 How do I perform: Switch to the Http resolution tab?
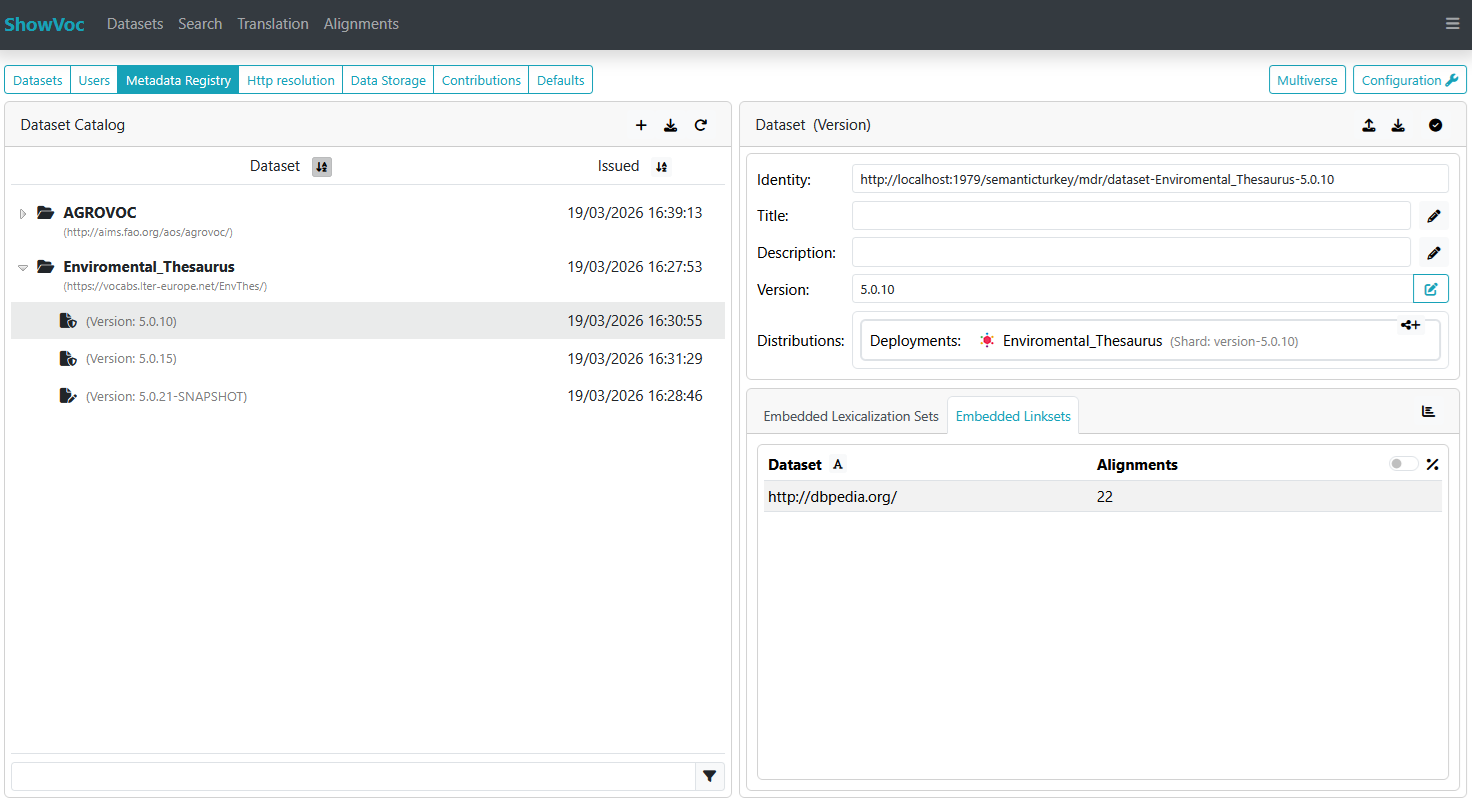[x=291, y=80]
